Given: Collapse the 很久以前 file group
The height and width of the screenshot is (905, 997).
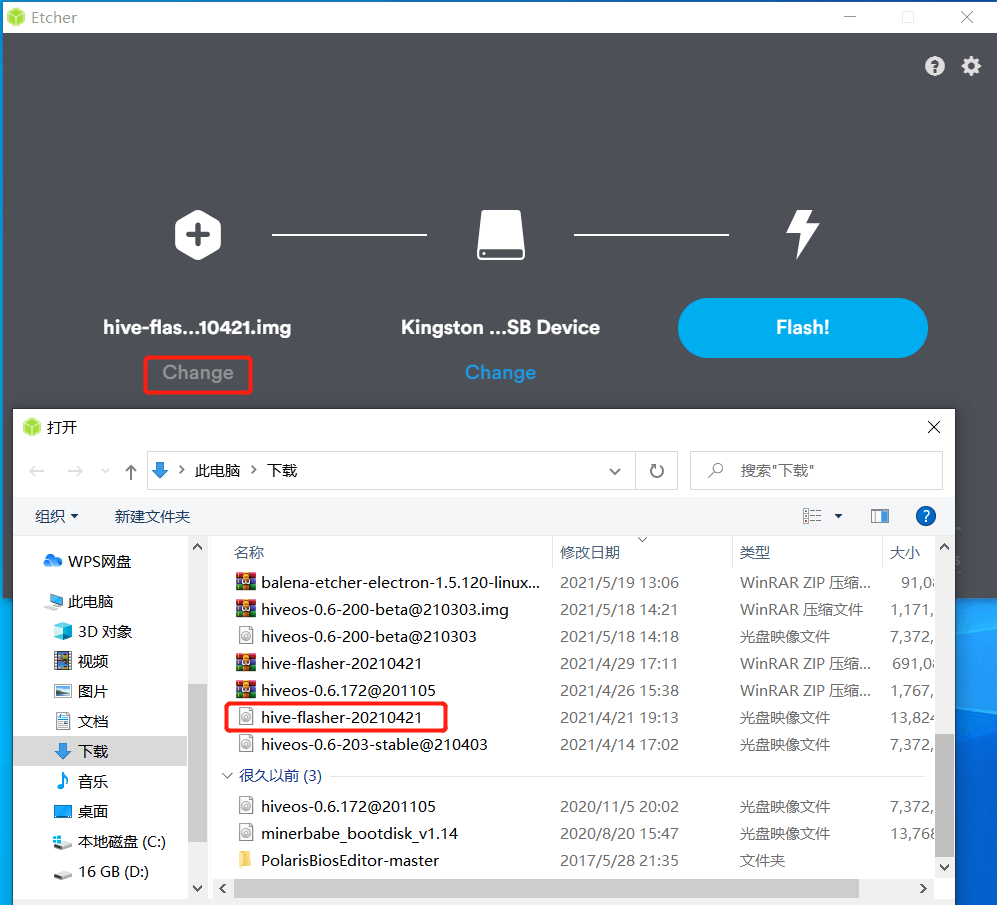Looking at the screenshot, I should [x=225, y=776].
